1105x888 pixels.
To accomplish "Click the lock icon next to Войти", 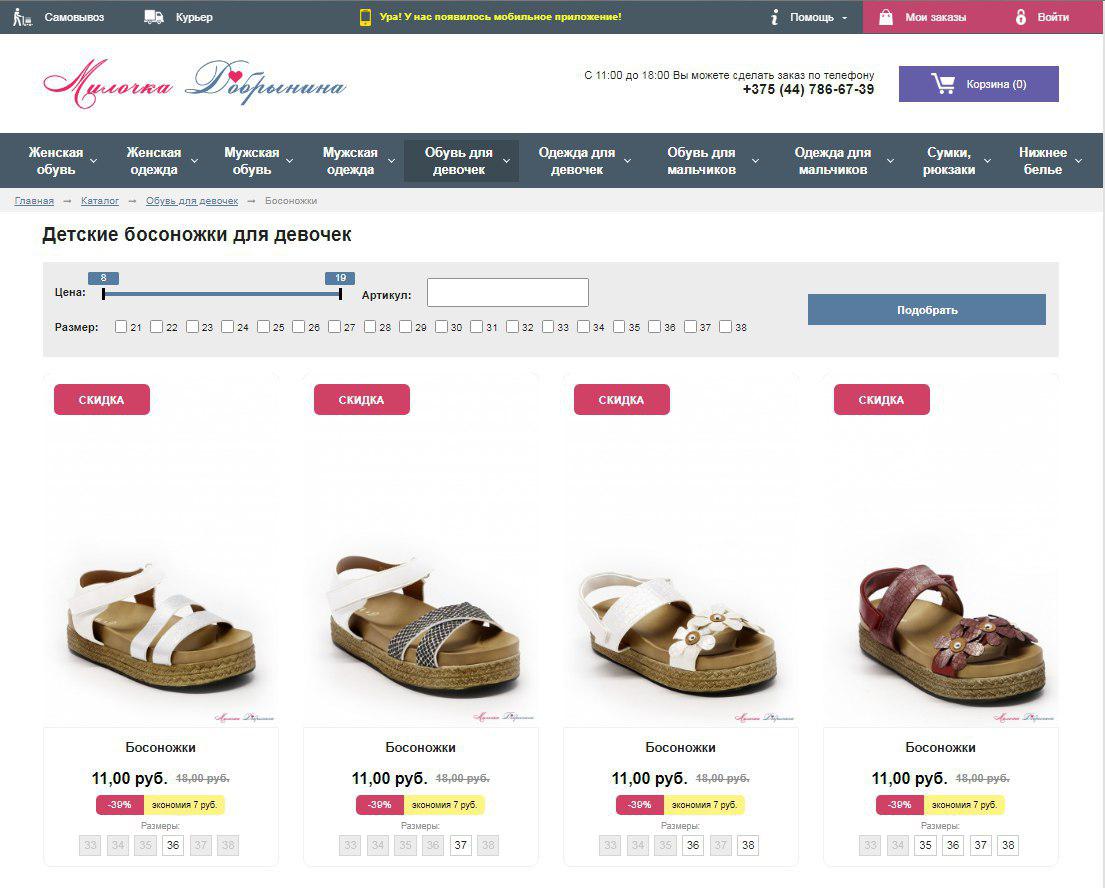I will (1020, 17).
